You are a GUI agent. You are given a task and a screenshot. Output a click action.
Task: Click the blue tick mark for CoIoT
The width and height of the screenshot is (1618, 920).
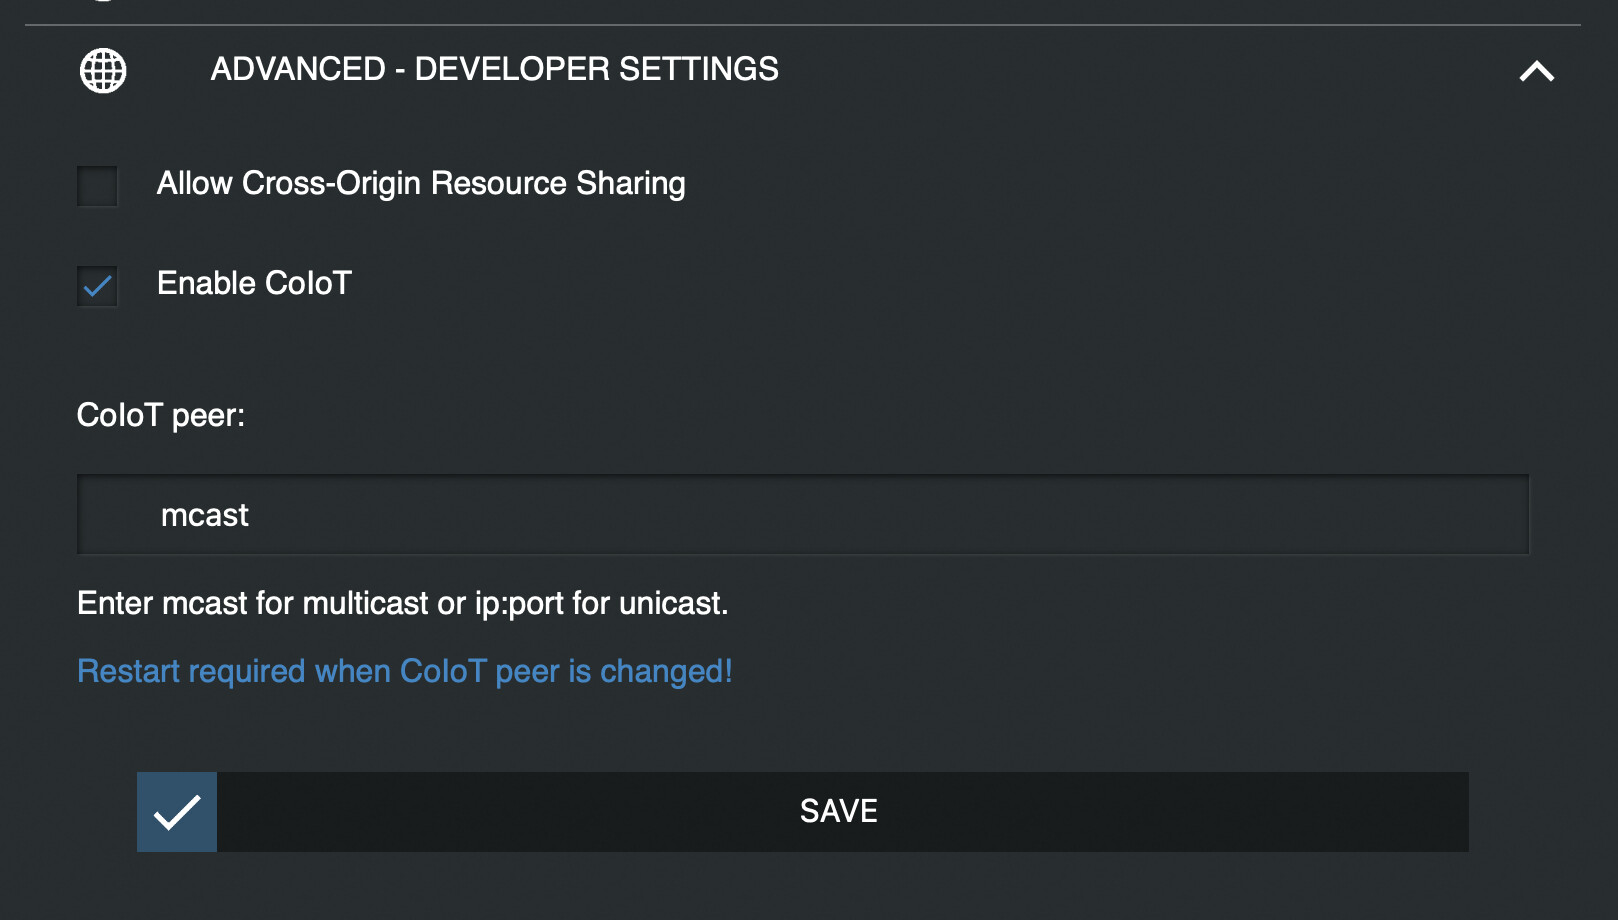tap(98, 287)
